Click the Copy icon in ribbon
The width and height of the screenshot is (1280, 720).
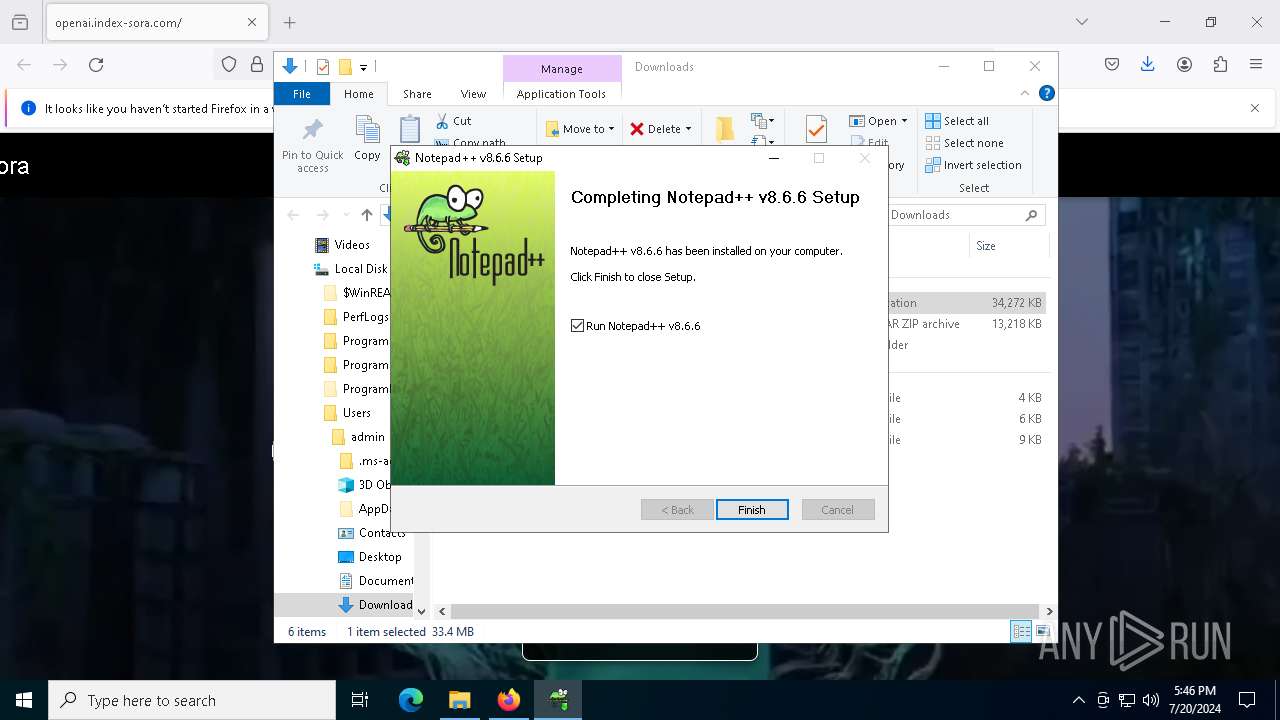click(x=367, y=130)
